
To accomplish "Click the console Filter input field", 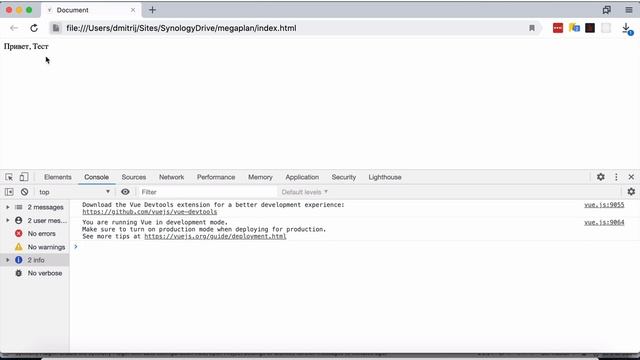I will (x=207, y=192).
